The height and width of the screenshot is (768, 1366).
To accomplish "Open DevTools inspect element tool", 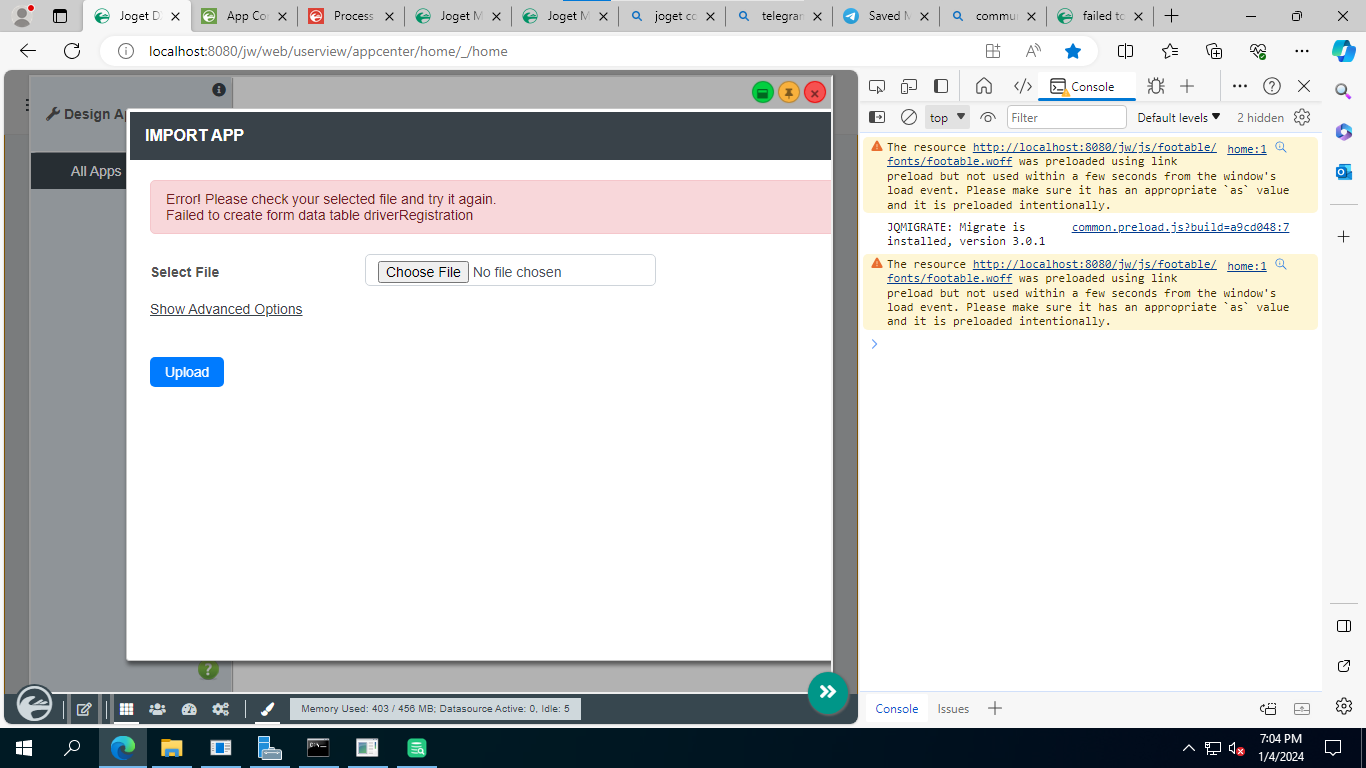I will [877, 86].
